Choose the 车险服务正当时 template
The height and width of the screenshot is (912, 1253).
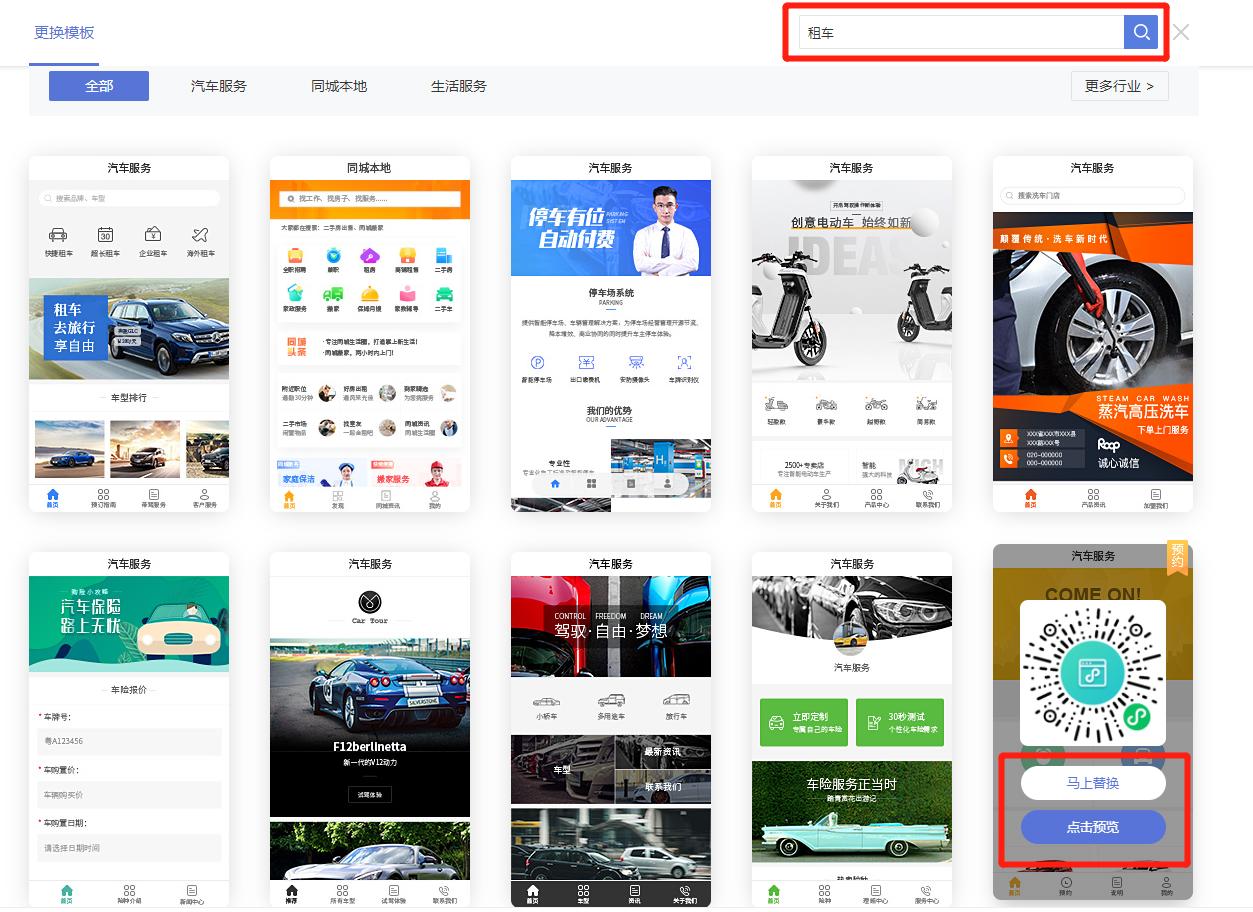pyautogui.click(x=852, y=729)
